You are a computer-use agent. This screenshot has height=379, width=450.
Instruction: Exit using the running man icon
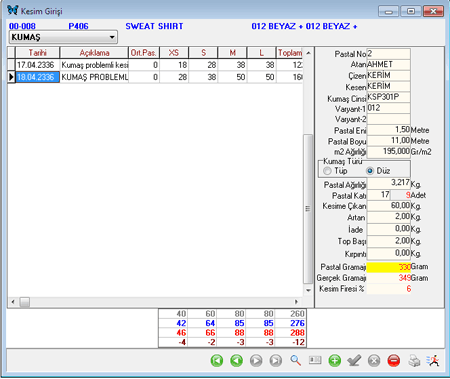(x=433, y=361)
